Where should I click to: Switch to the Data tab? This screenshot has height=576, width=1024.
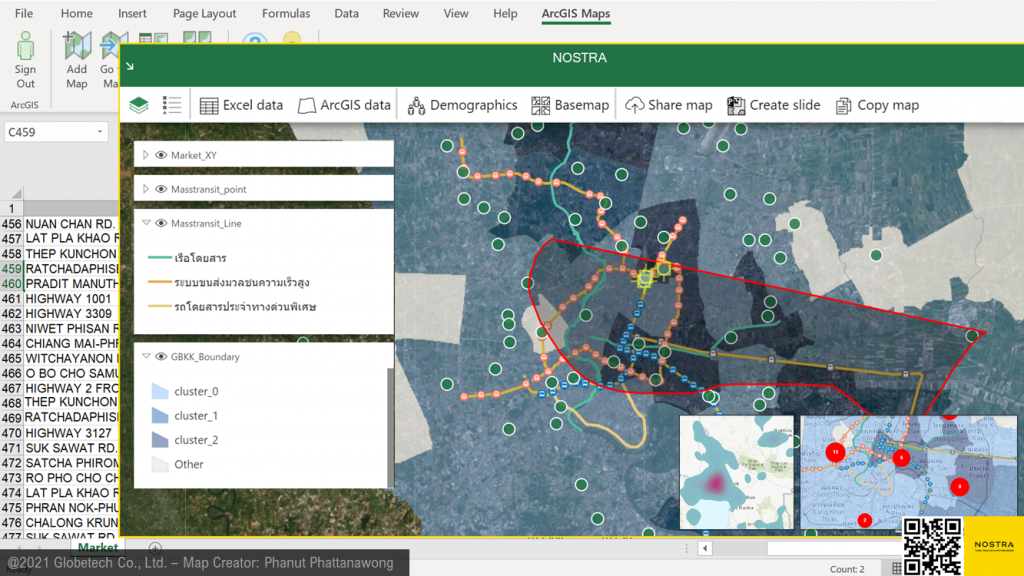click(x=346, y=13)
